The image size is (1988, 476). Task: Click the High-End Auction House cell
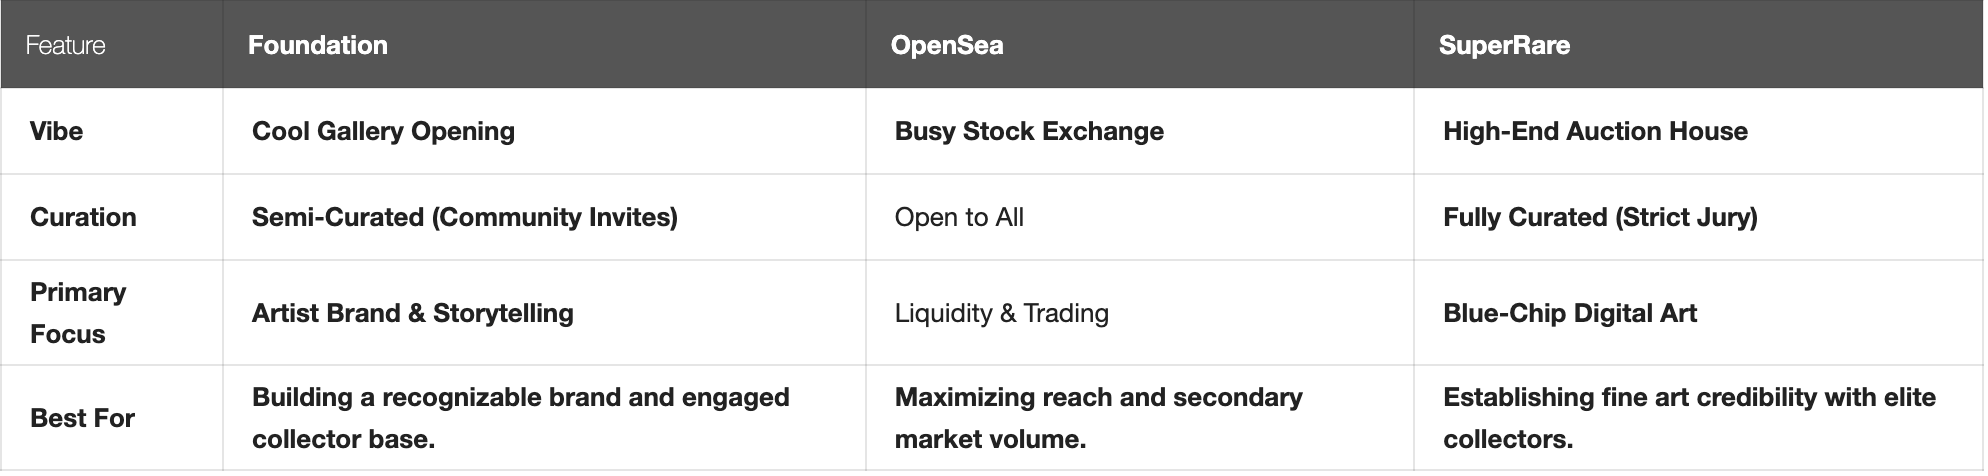[1595, 131]
